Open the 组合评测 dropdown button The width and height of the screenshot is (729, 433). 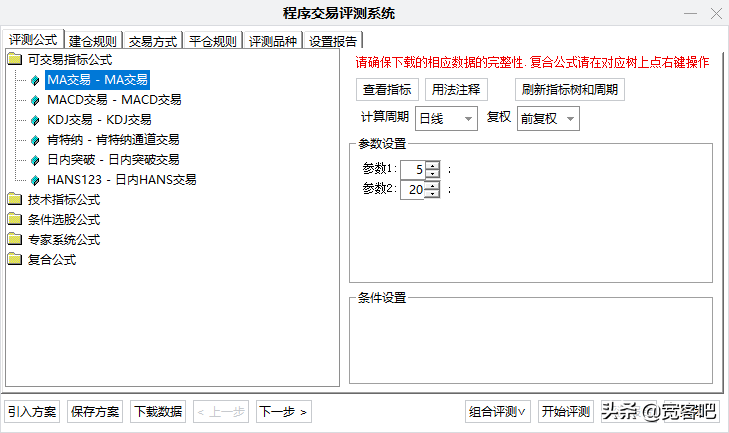[497, 411]
